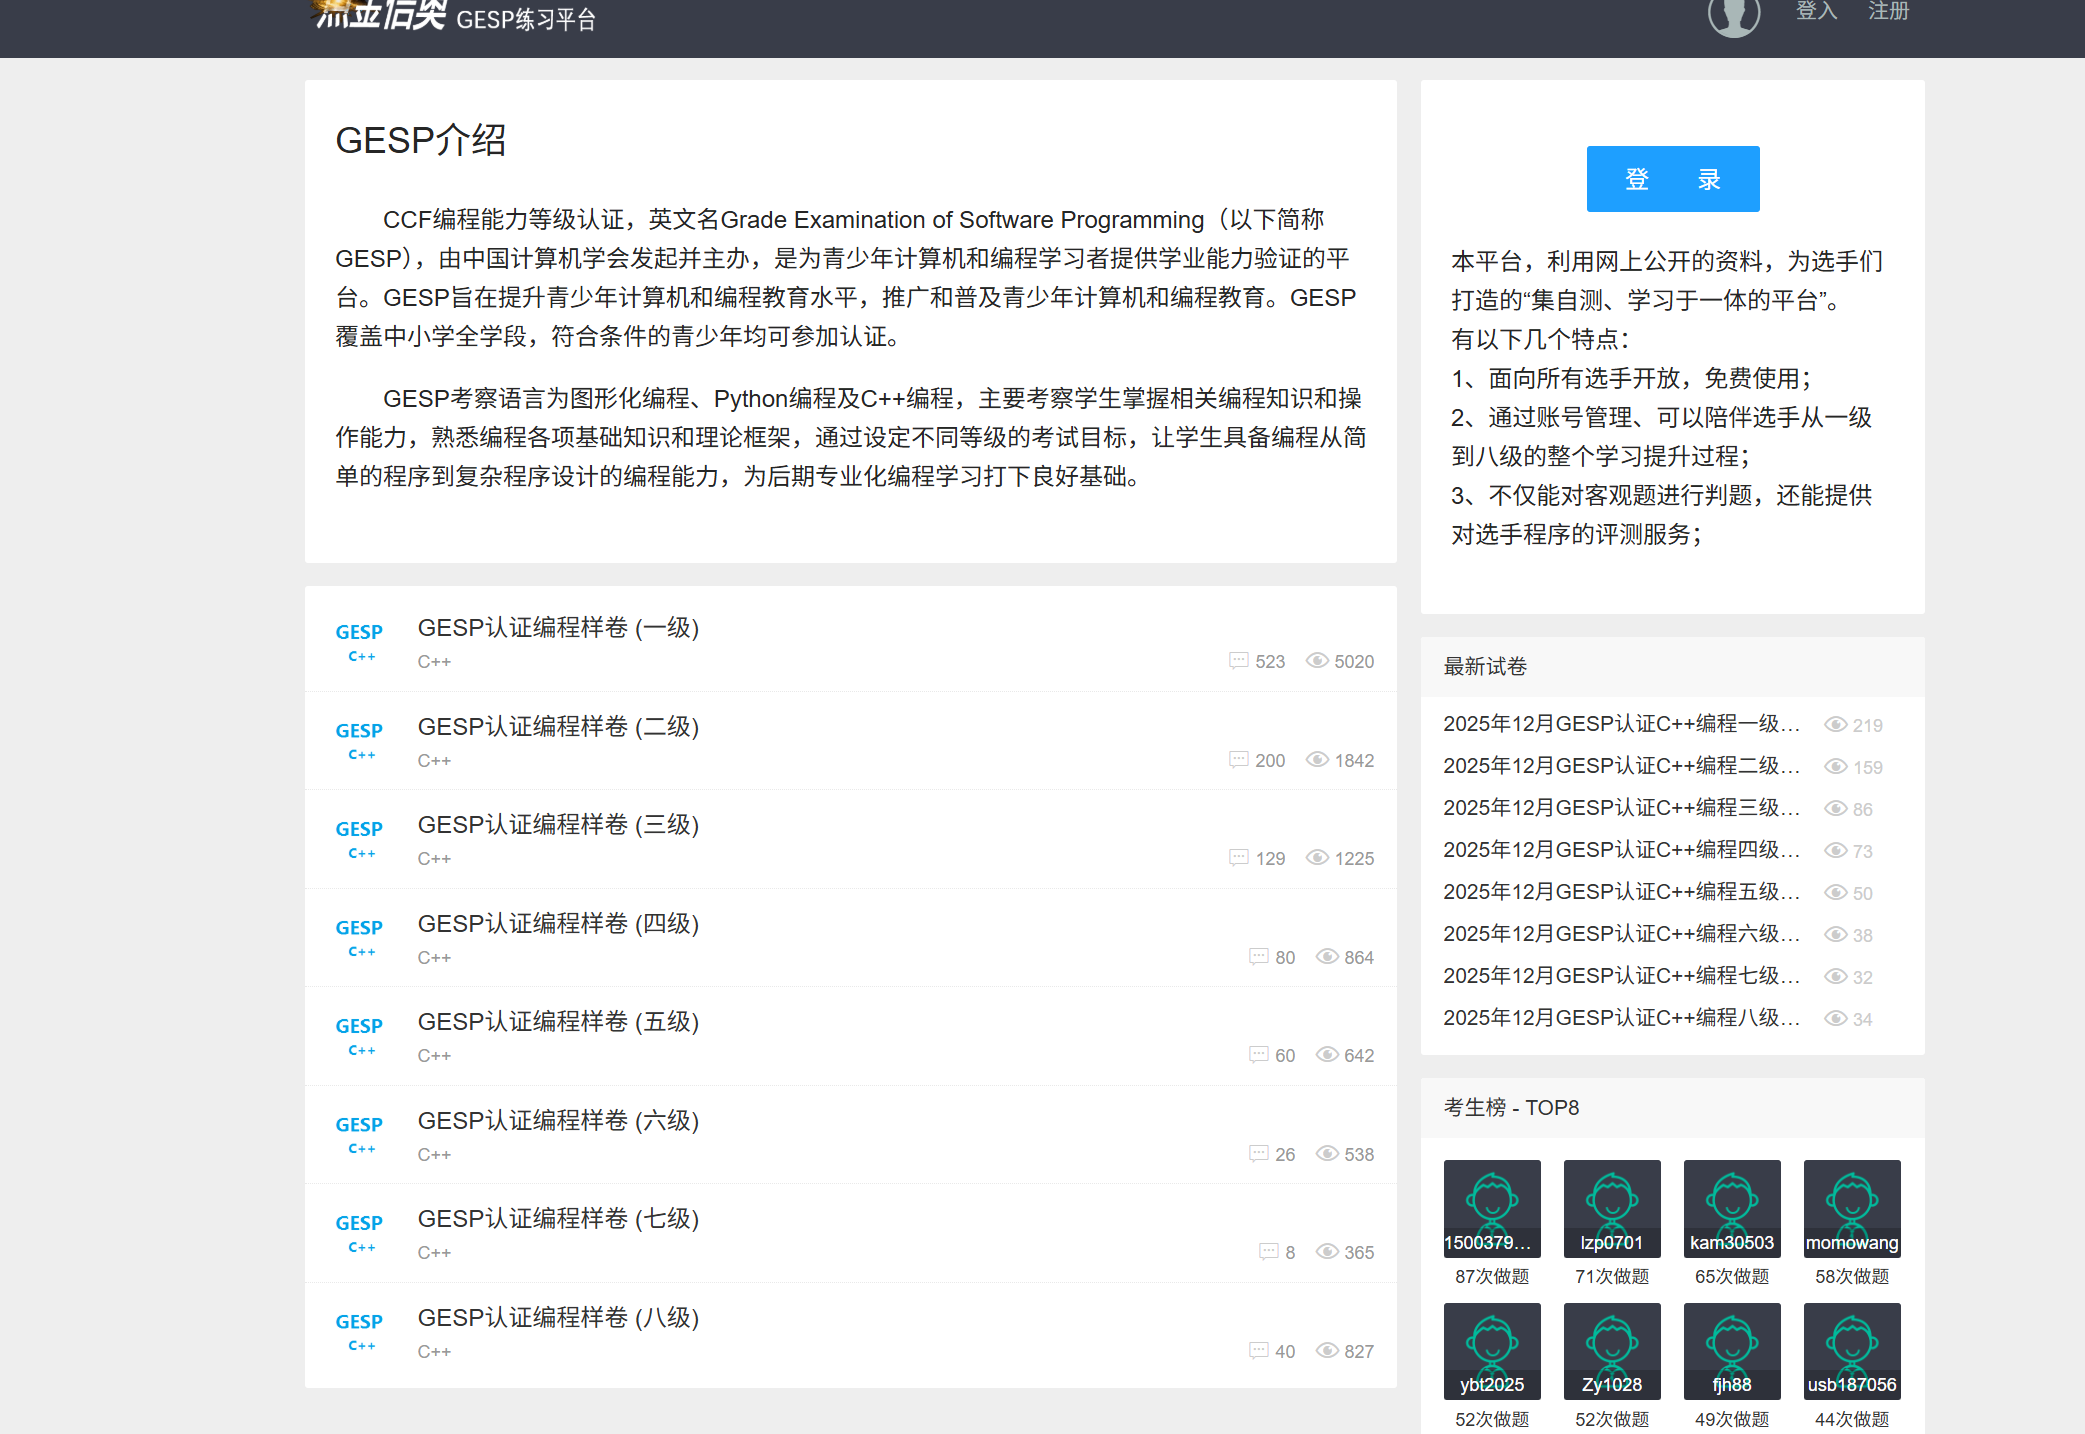Open GESP认证编程样卷 (七级) link
This screenshot has height=1434, width=2085.
tap(558, 1219)
